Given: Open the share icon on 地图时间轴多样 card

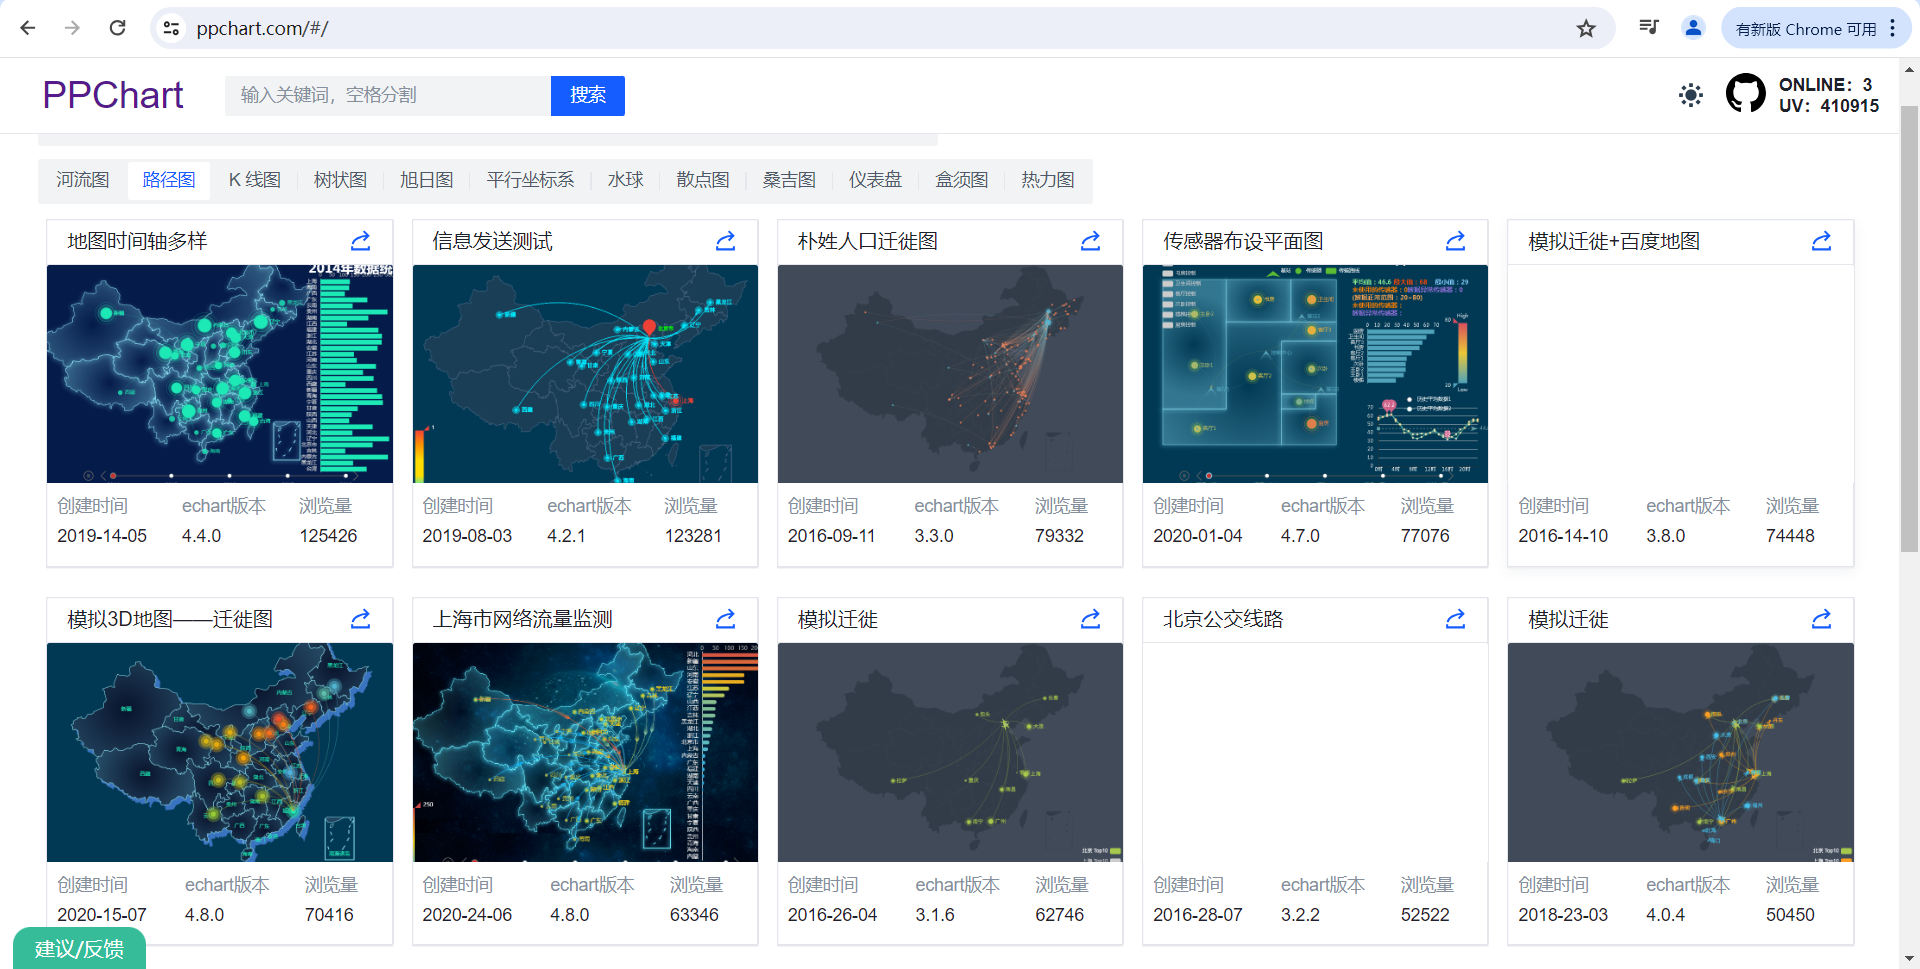Looking at the screenshot, I should pyautogui.click(x=360, y=241).
